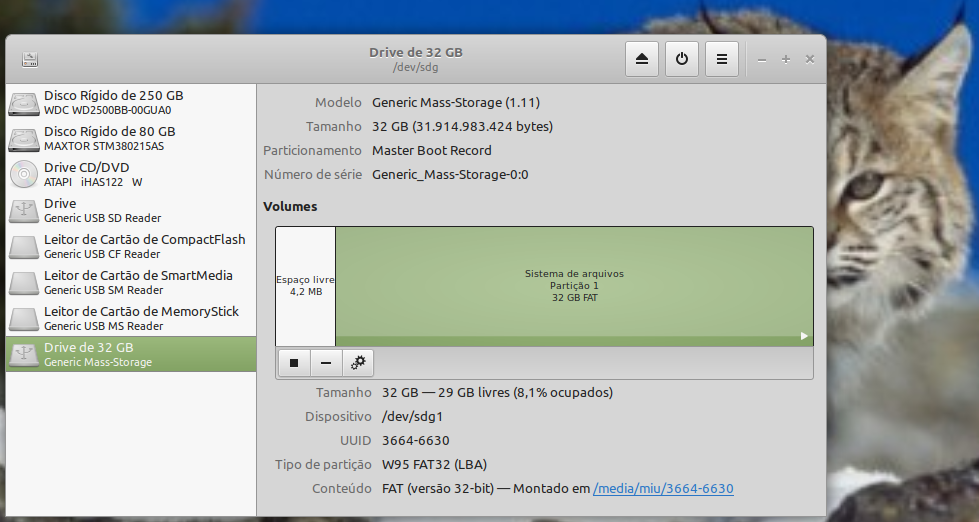This screenshot has width=979, height=522.
Task: Click the UUID value 3664-6630
Action: coord(416,440)
